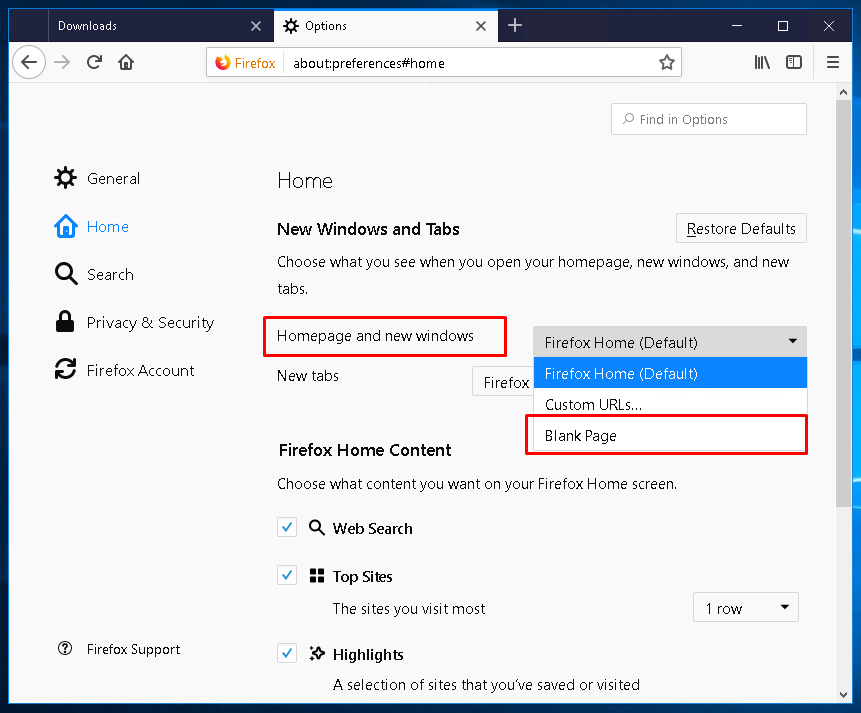861x713 pixels.
Task: Switch to the Options tab
Action: (385, 26)
